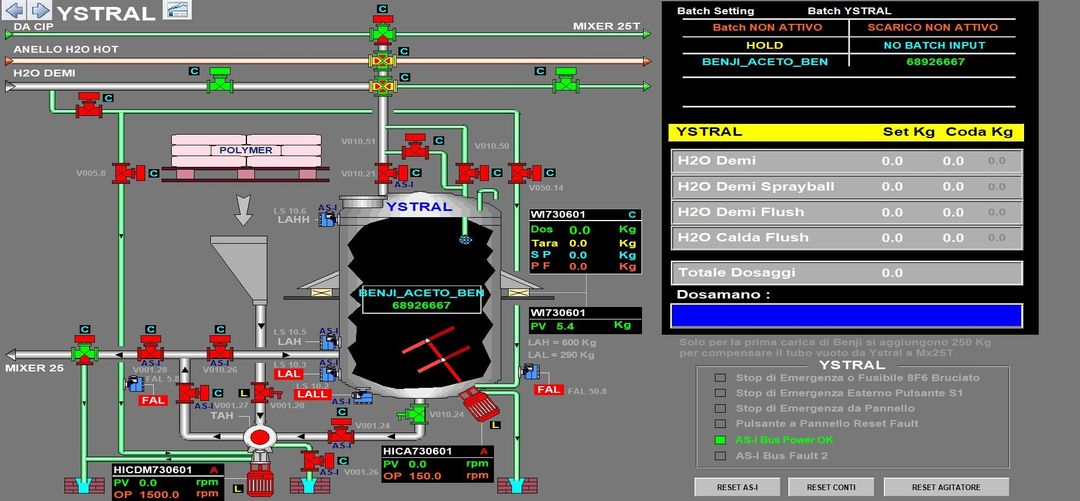This screenshot has width=1080, height=501.
Task: Select valve V050.14
Action: (x=524, y=172)
